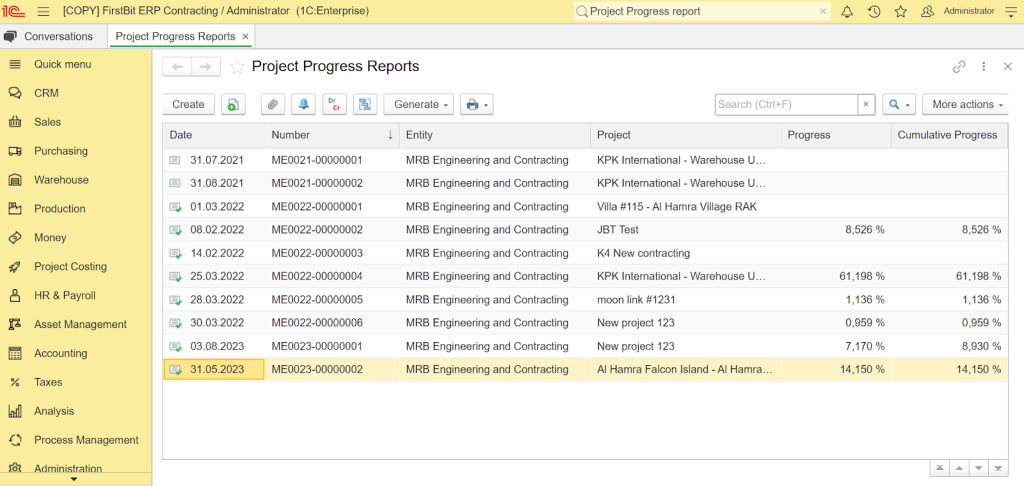Close the Project Progress Reports tab
The height and width of the screenshot is (486, 1024).
click(x=246, y=37)
